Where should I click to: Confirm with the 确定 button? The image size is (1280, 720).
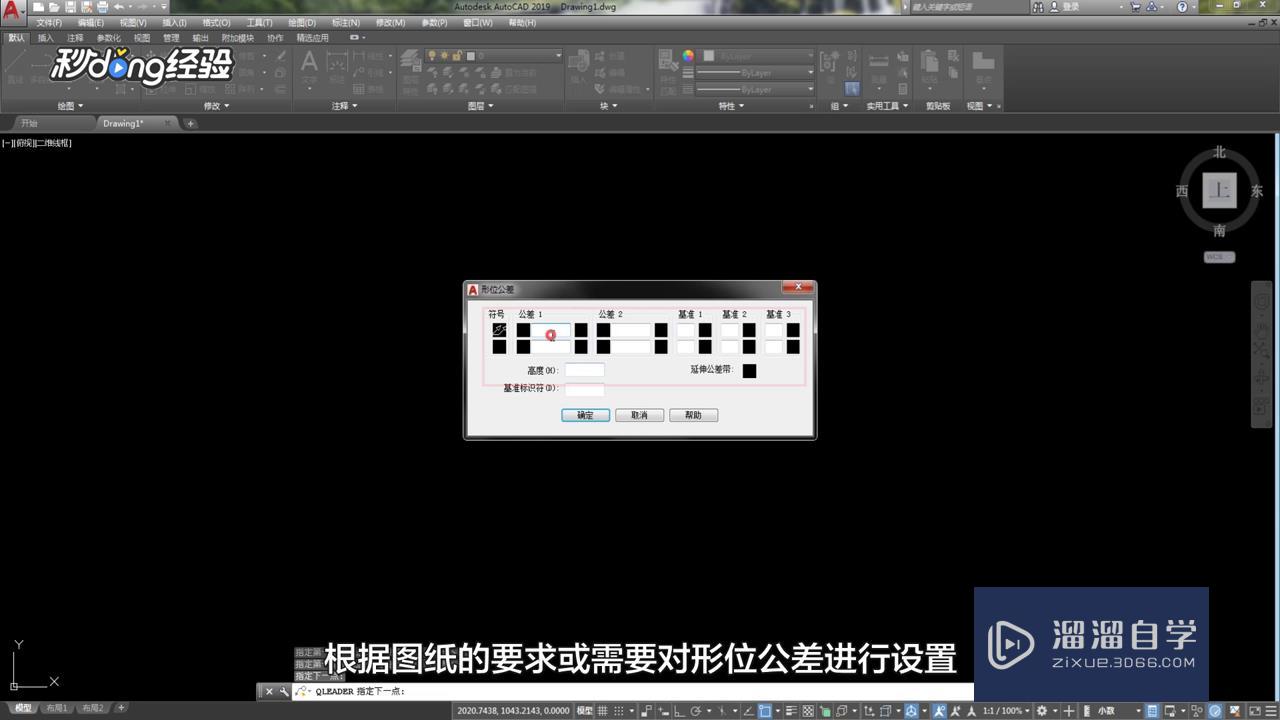tap(585, 415)
